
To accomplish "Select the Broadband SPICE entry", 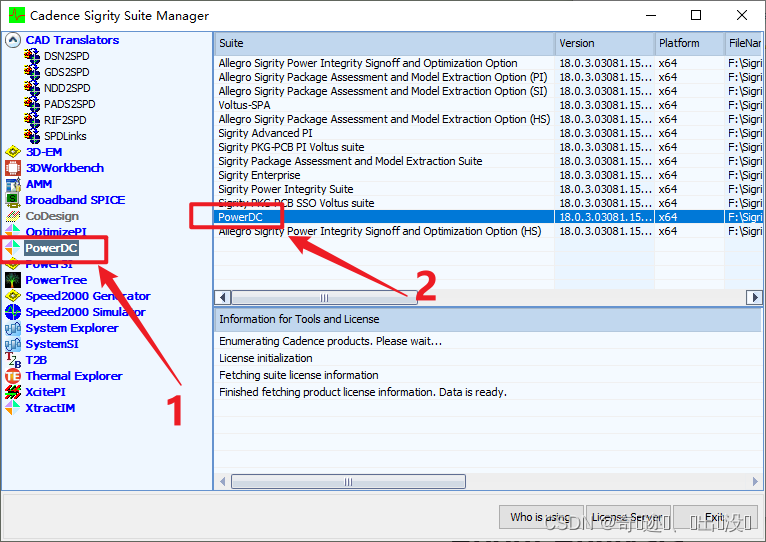I will (x=75, y=200).
